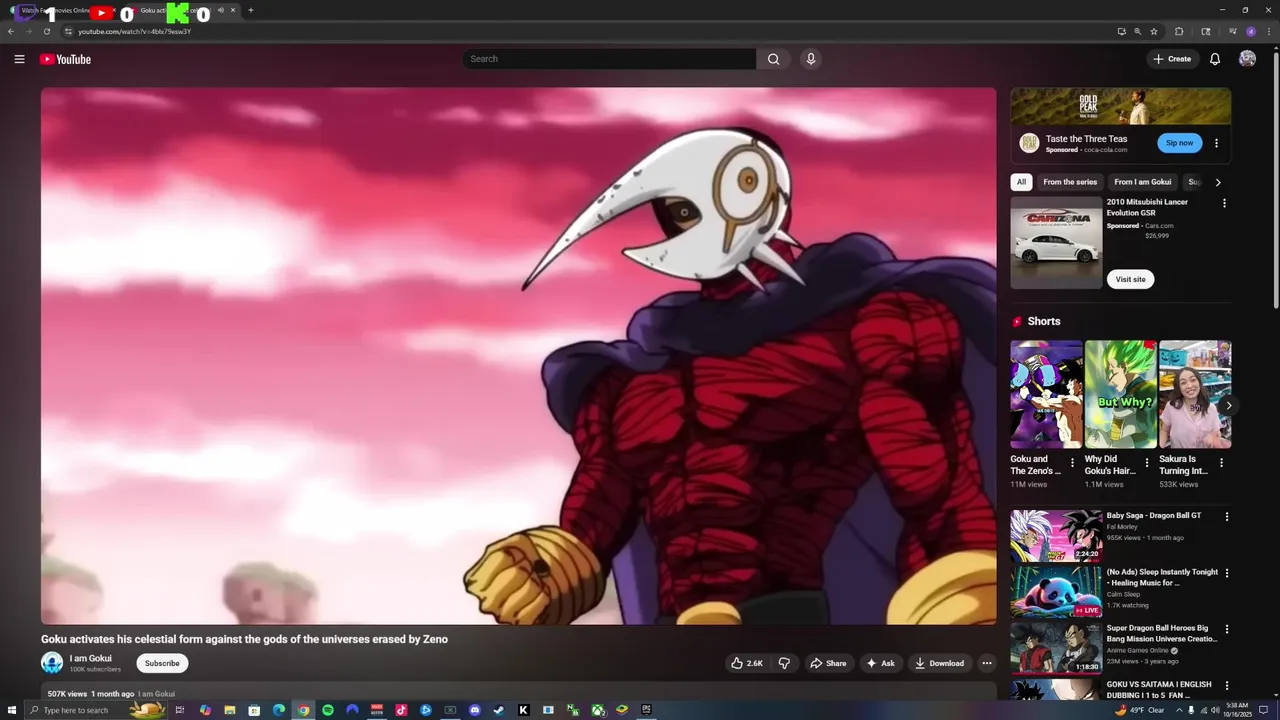Image resolution: width=1280 pixels, height=720 pixels.
Task: Open the weather widget showing 49°F Clear
Action: 1138,710
